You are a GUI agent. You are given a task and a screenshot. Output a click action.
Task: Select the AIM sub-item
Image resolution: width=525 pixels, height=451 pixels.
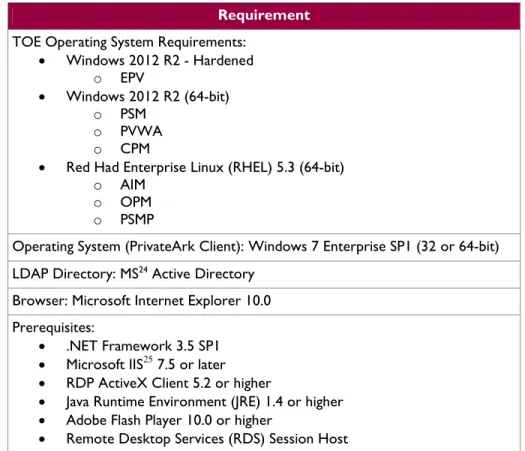pos(133,184)
